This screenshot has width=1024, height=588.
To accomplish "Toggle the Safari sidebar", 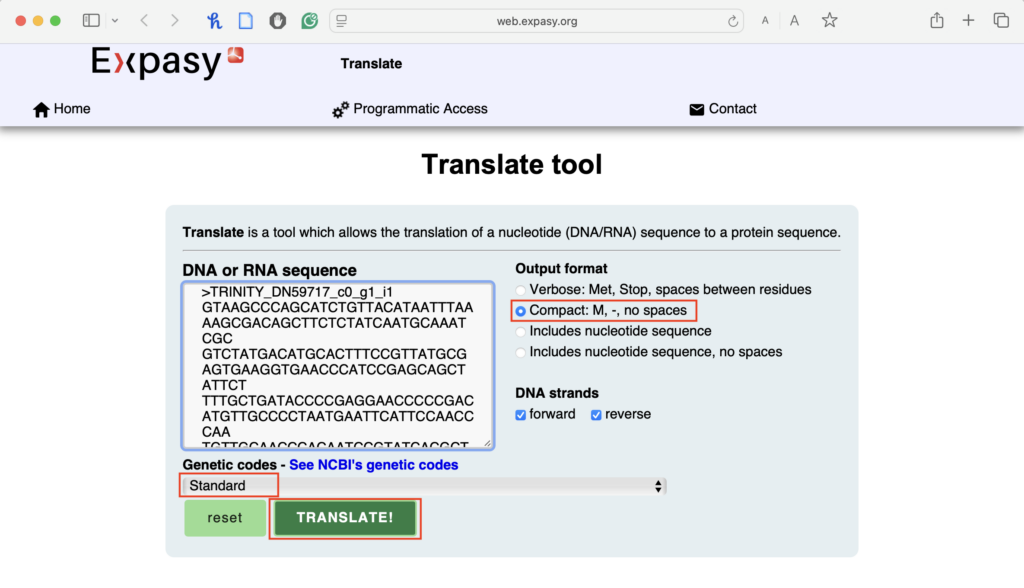I will [91, 20].
